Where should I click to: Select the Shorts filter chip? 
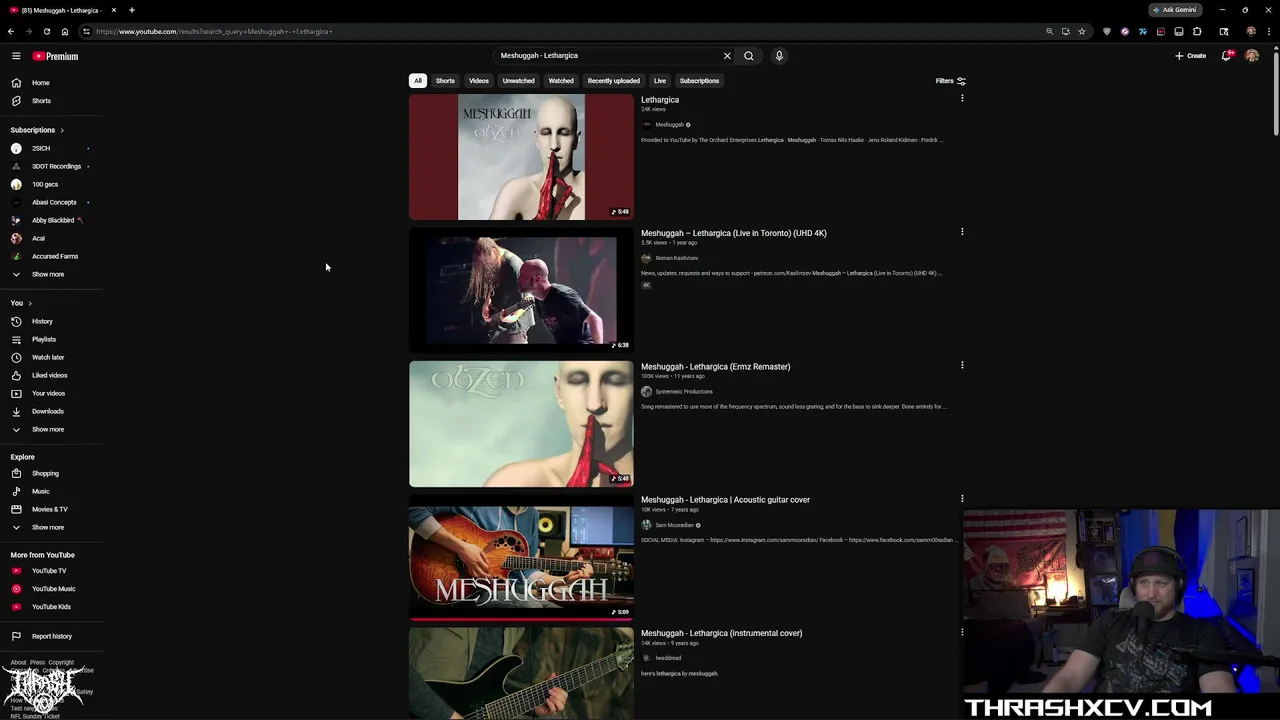coord(445,81)
